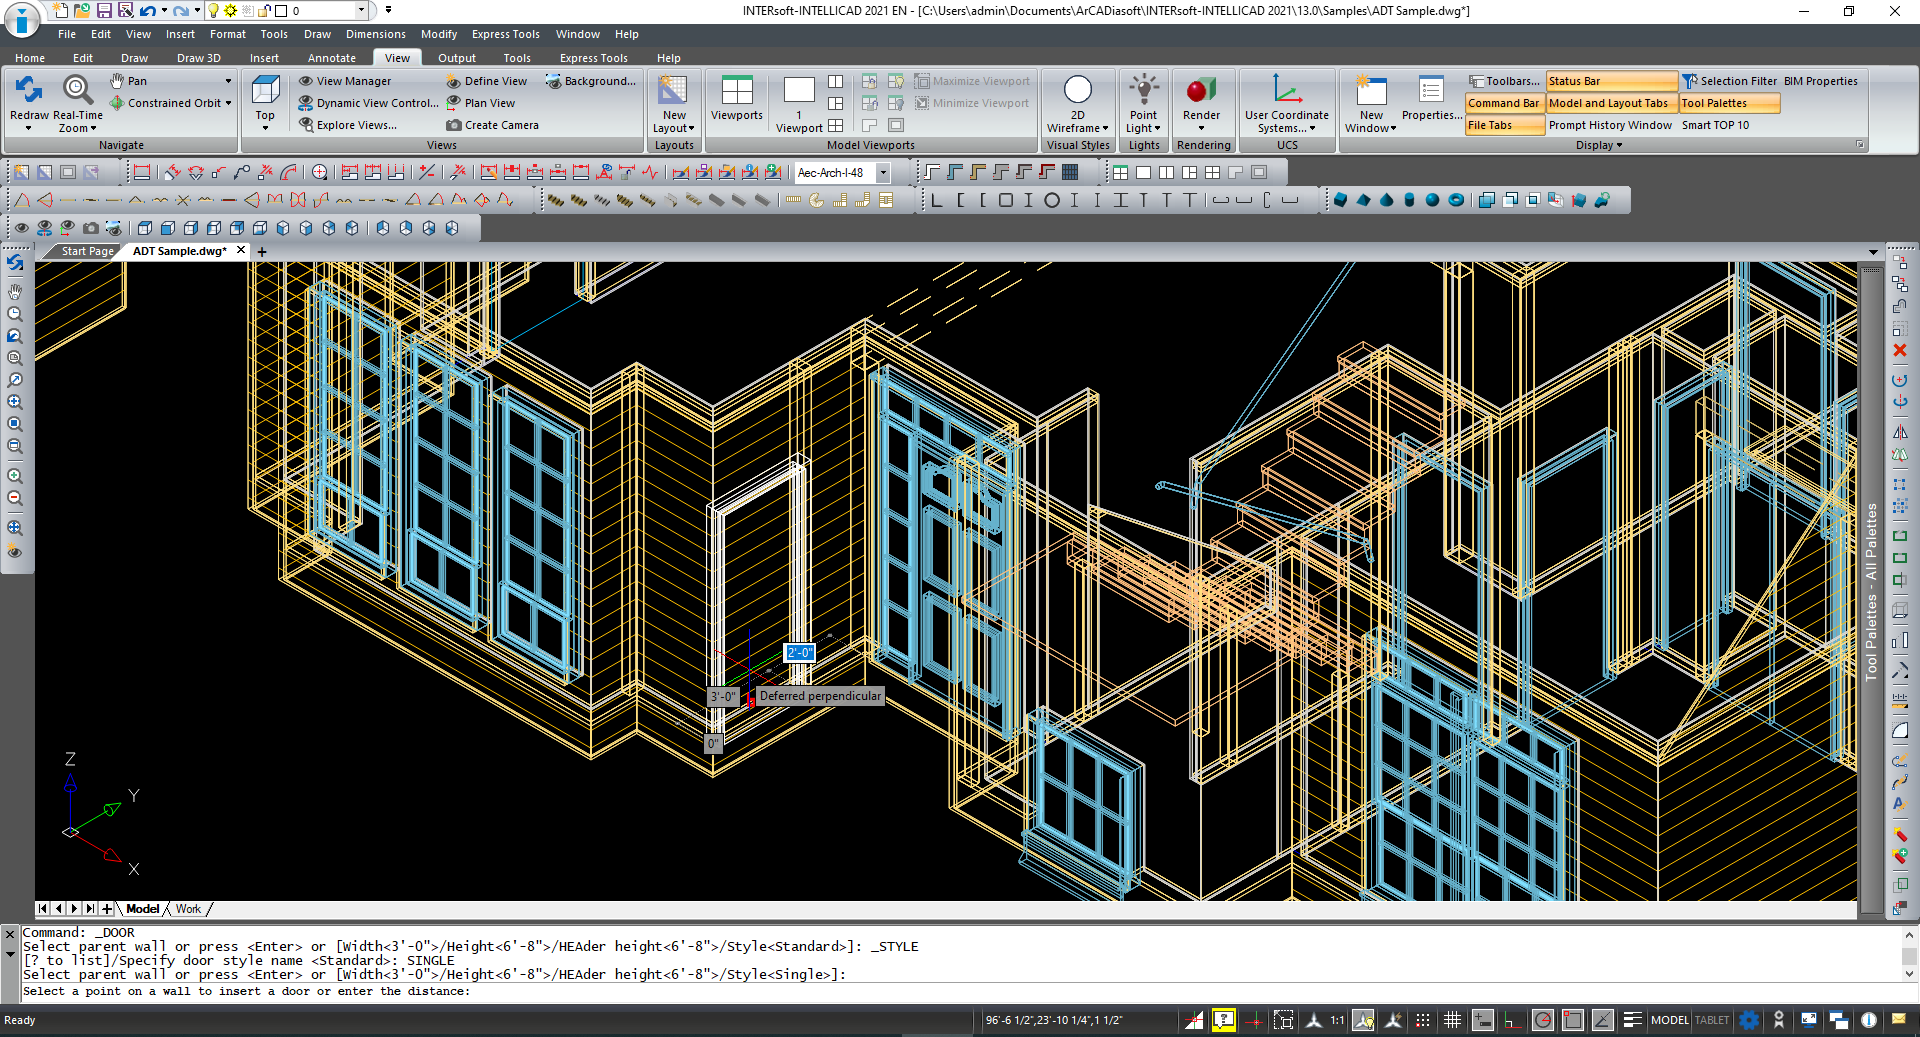Switch to the Annotate ribbon tab
Screen dimensions: 1920x1037
(331, 57)
